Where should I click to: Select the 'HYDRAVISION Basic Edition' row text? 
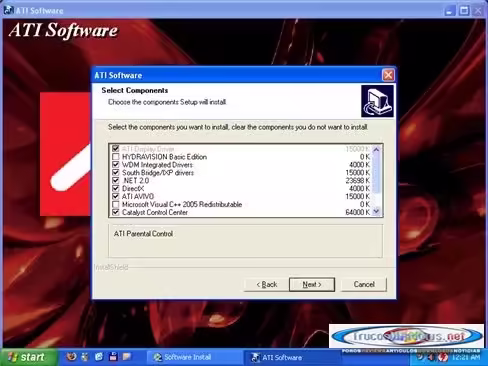[164, 157]
